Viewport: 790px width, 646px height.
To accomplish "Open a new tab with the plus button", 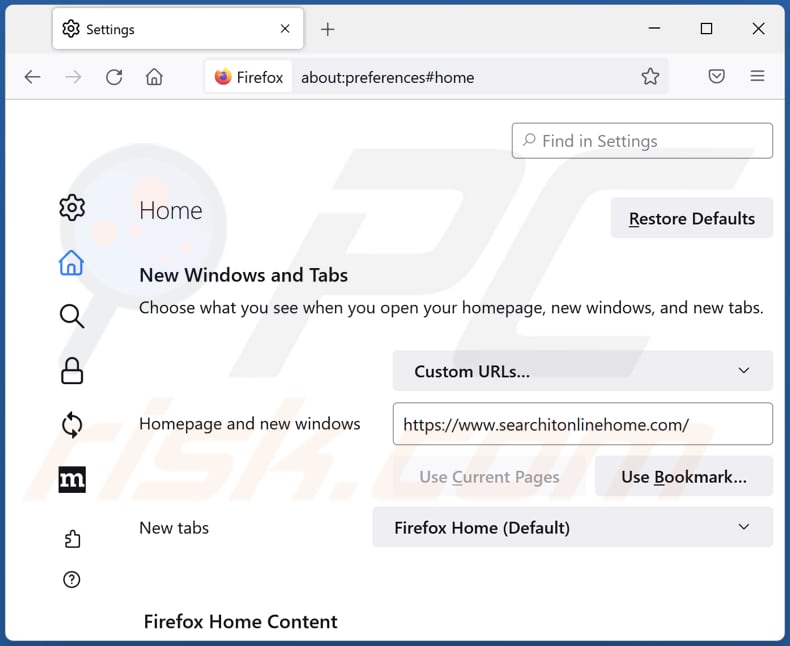I will point(327,29).
